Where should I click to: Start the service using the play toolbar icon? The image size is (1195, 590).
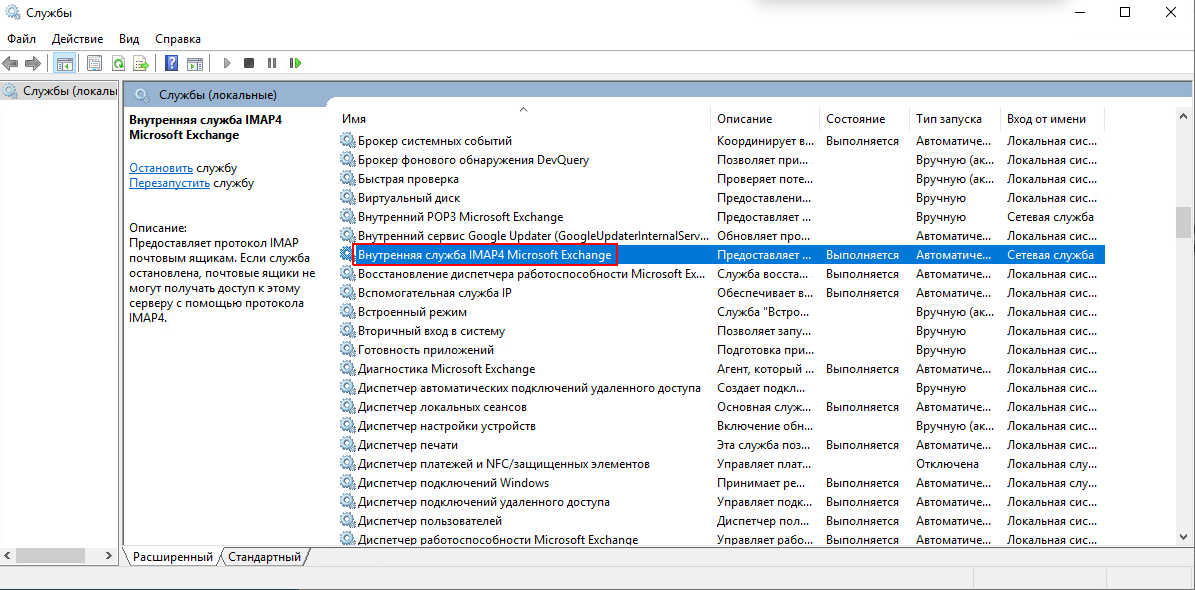click(x=227, y=62)
